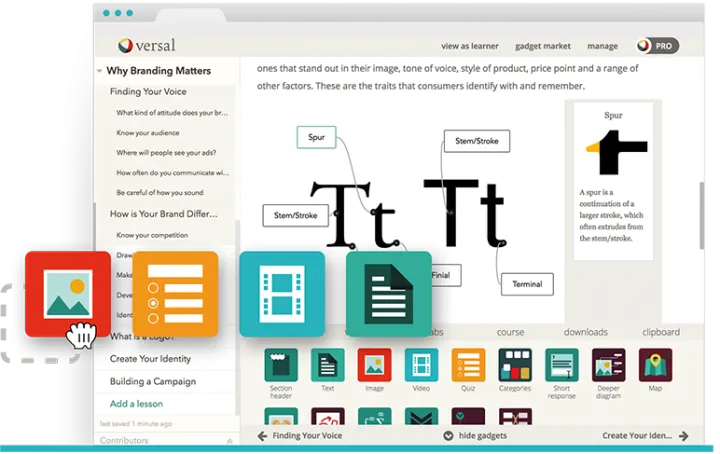Open the Building a Campaign lesson
Viewport: 720px width, 454px height.
click(152, 381)
